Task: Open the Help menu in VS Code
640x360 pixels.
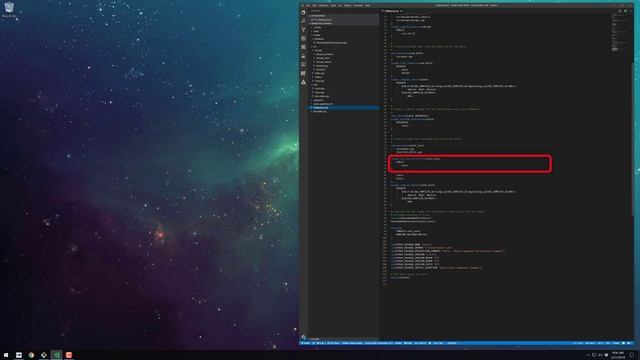Action: [367, 5]
